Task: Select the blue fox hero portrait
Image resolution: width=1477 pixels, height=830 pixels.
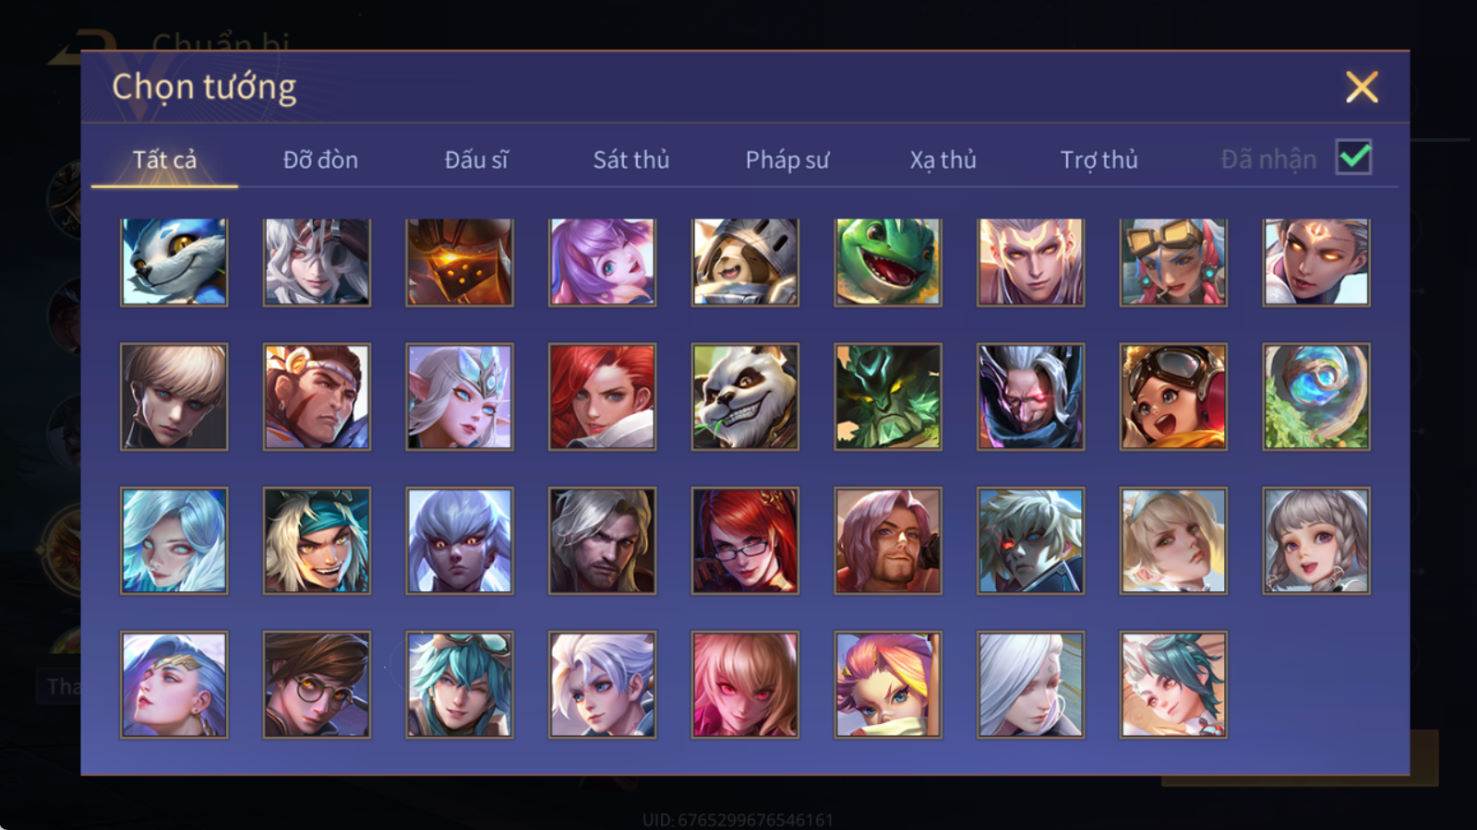Action: coord(174,262)
